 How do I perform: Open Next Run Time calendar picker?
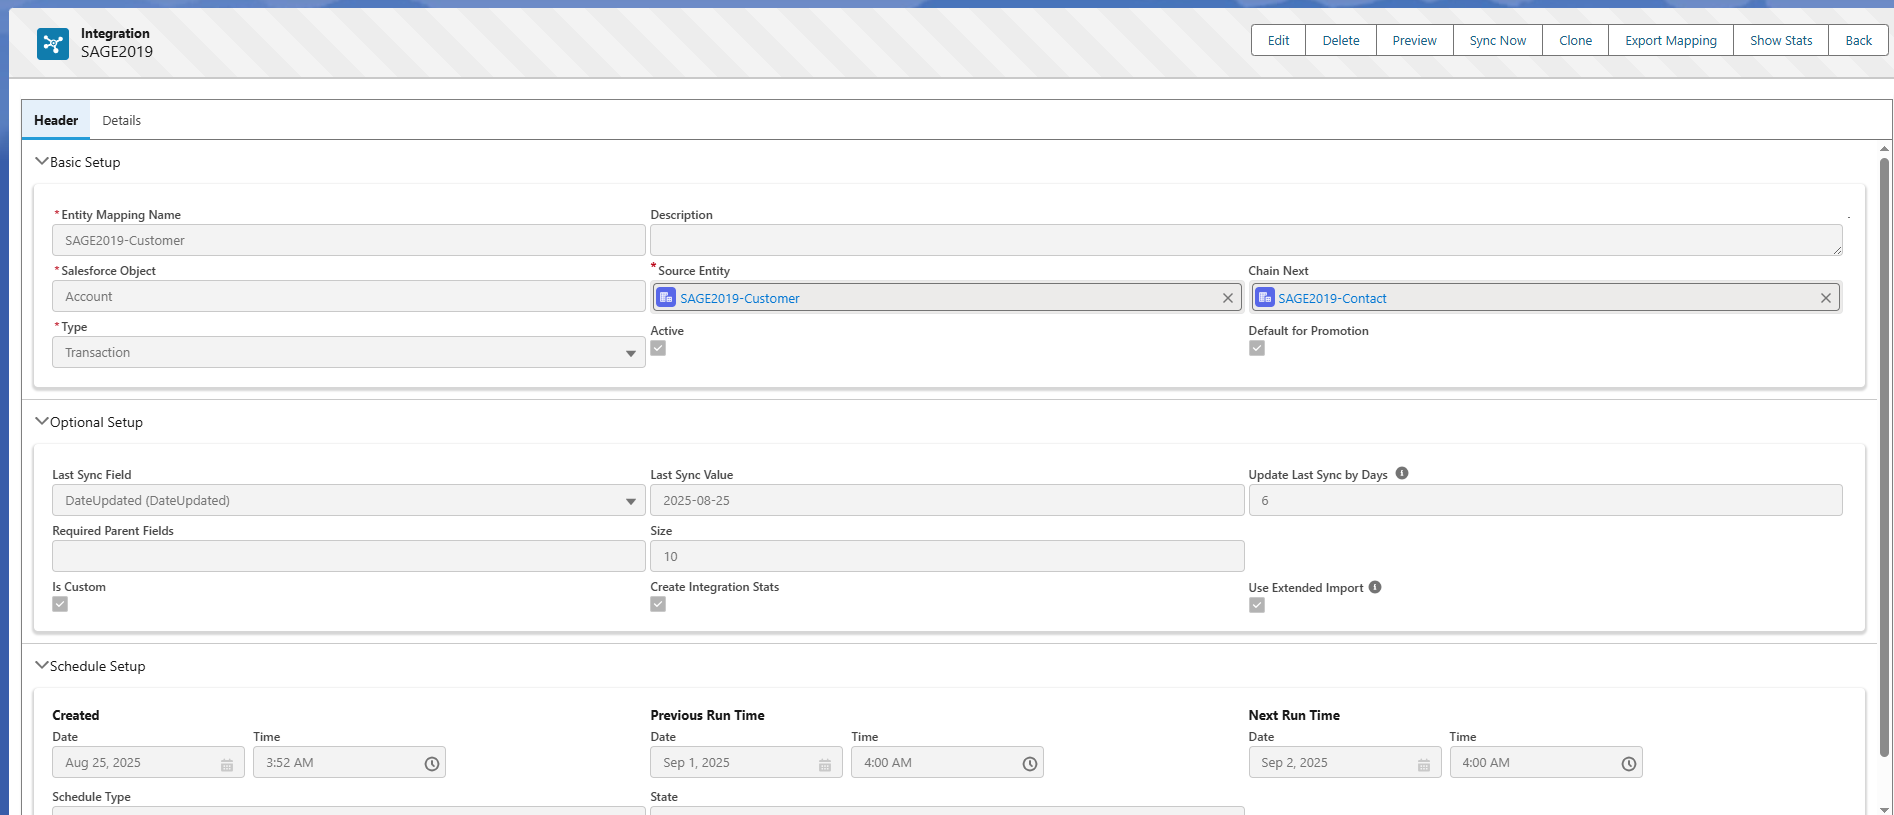pyautogui.click(x=1423, y=764)
